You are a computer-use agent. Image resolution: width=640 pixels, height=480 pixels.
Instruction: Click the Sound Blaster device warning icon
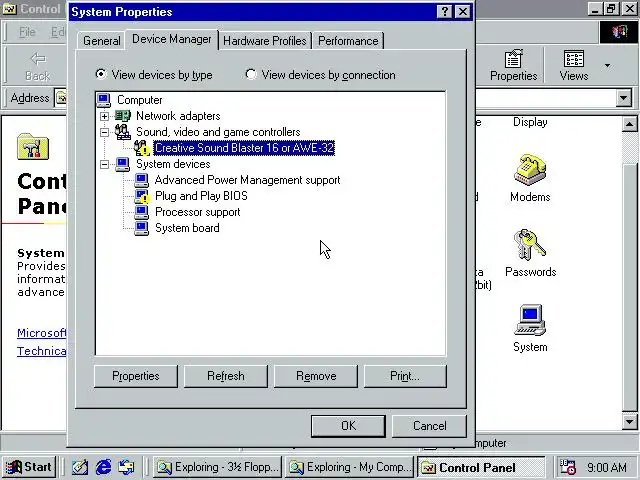142,148
